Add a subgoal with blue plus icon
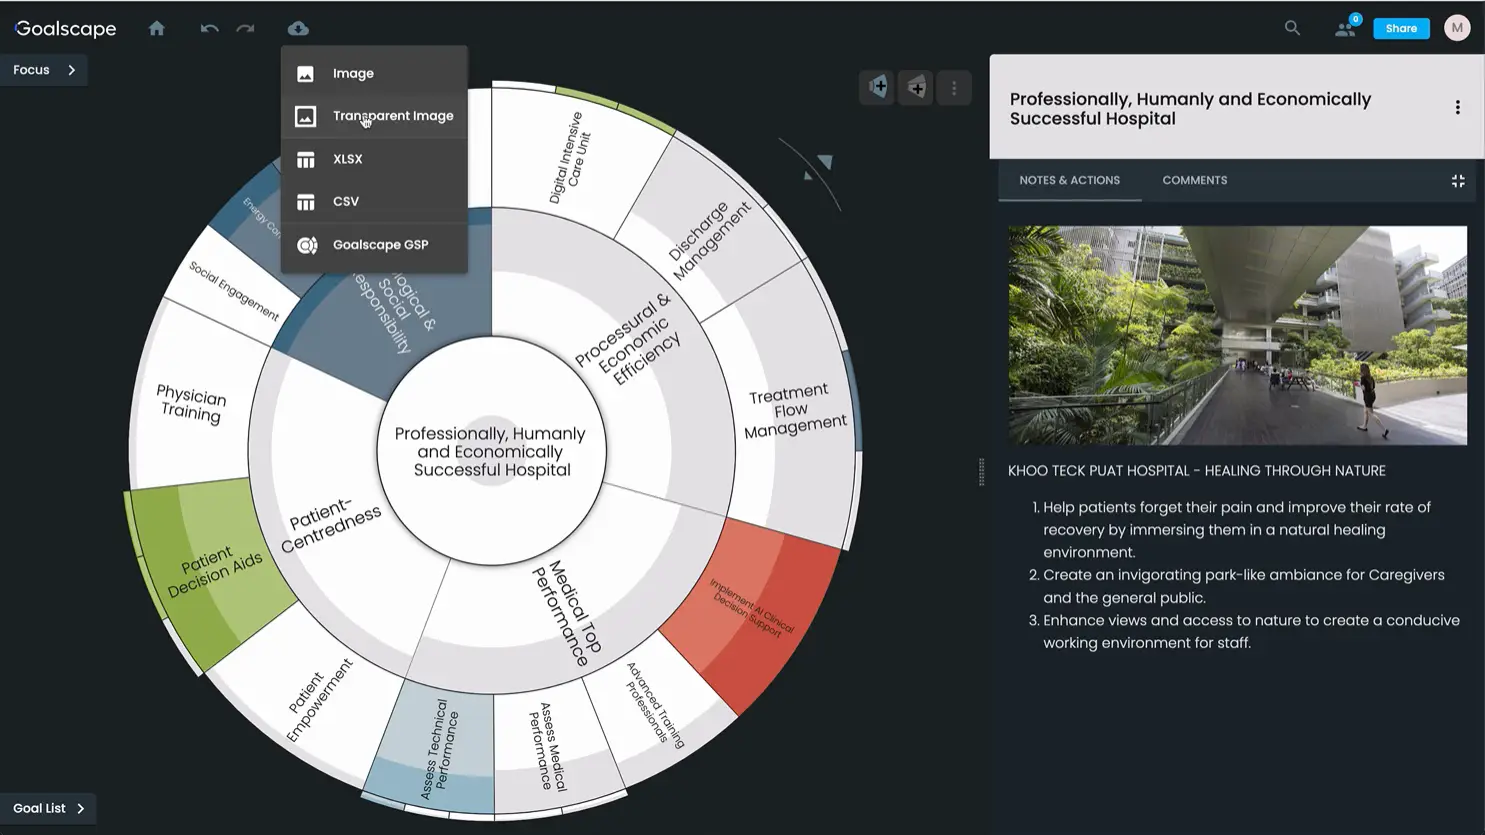 coord(877,88)
